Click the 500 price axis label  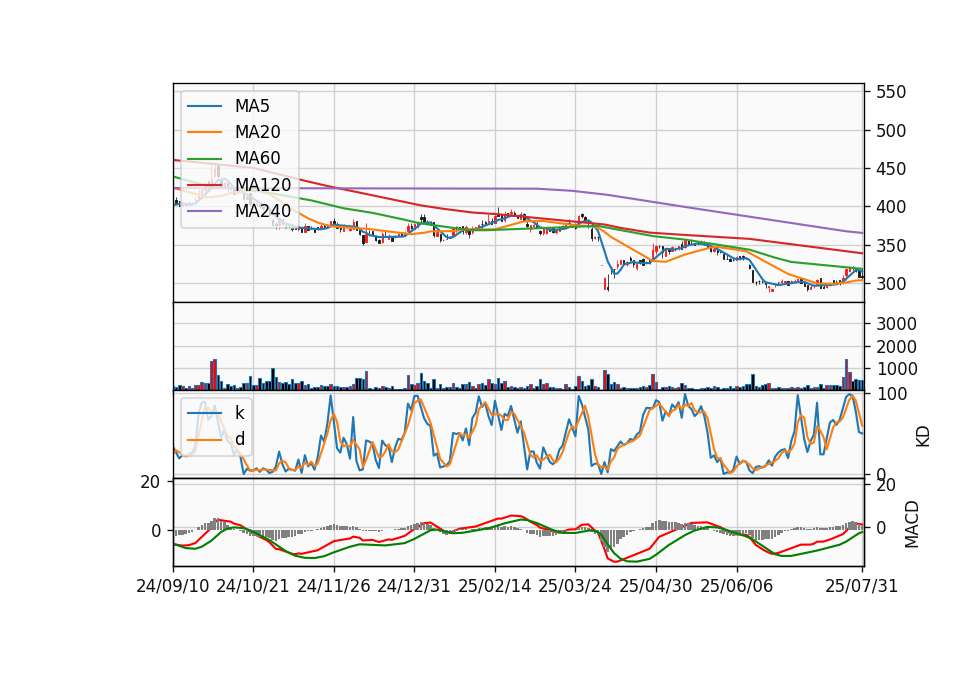(891, 131)
